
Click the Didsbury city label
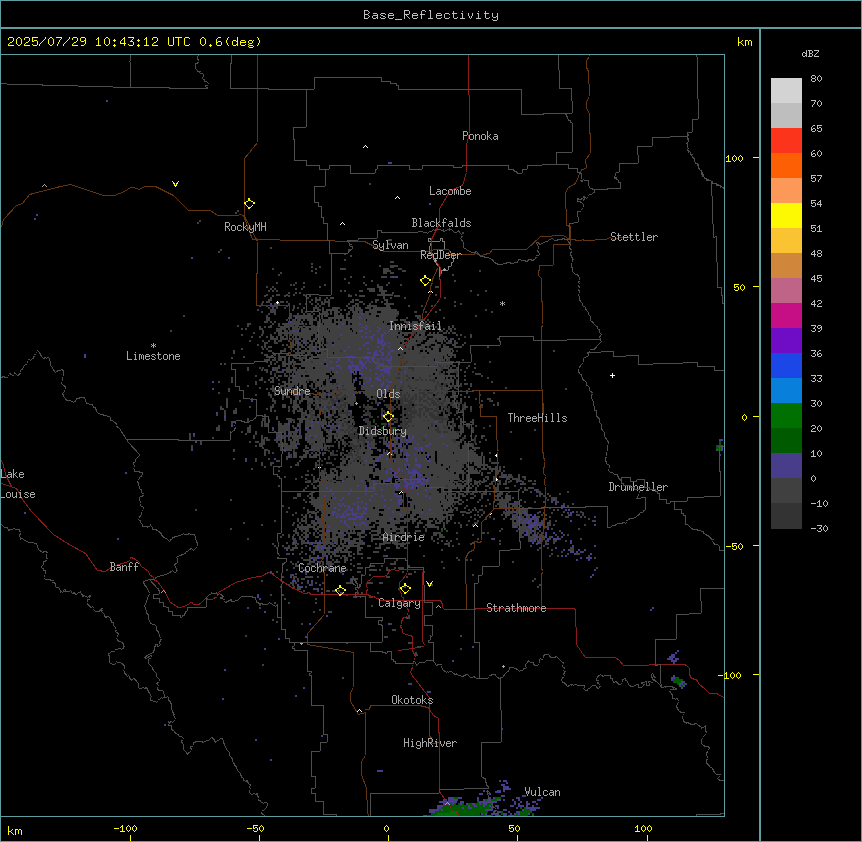[383, 431]
